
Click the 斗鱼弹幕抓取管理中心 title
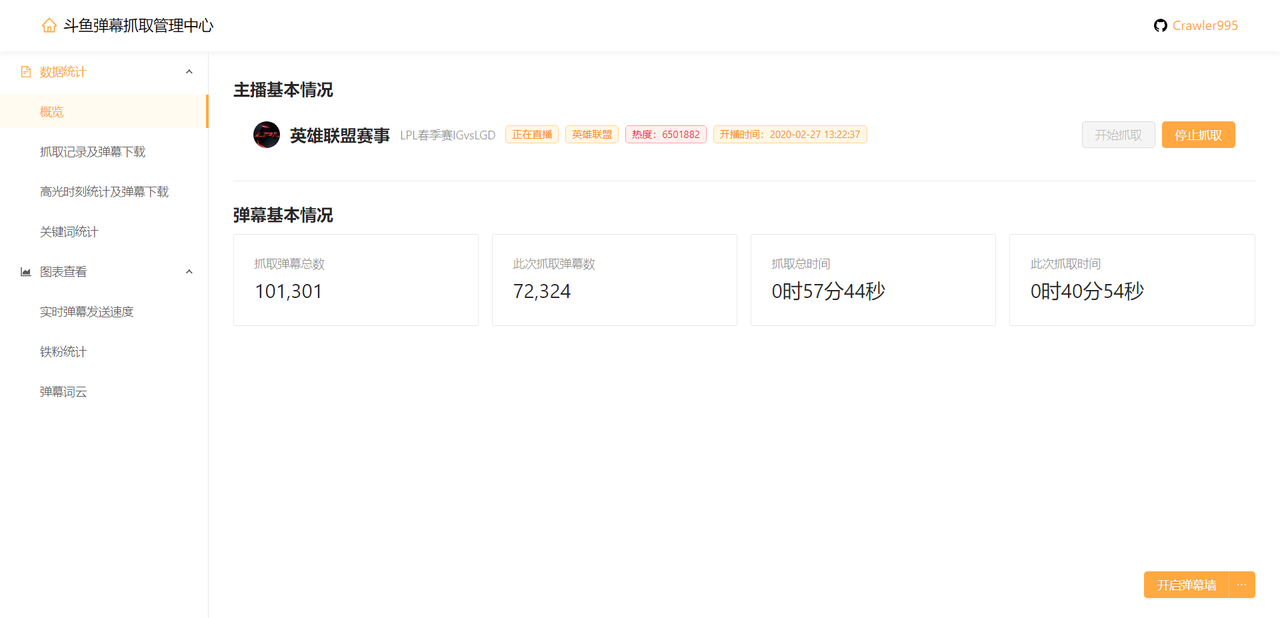pyautogui.click(x=138, y=26)
